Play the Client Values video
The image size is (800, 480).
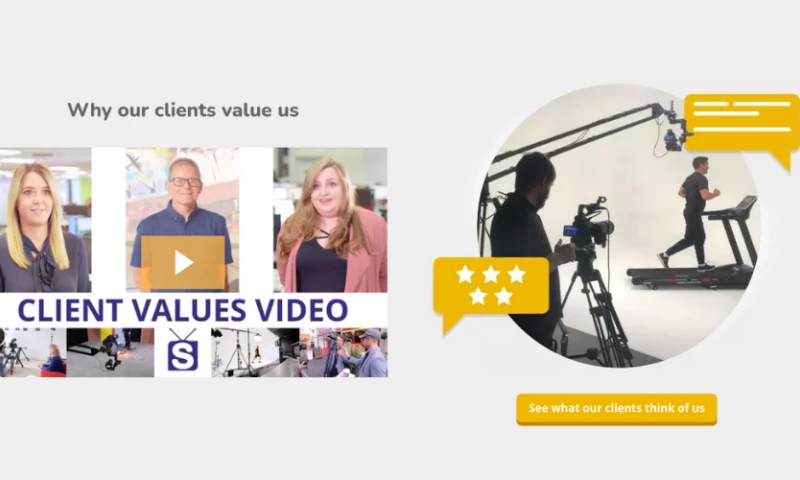click(x=183, y=262)
